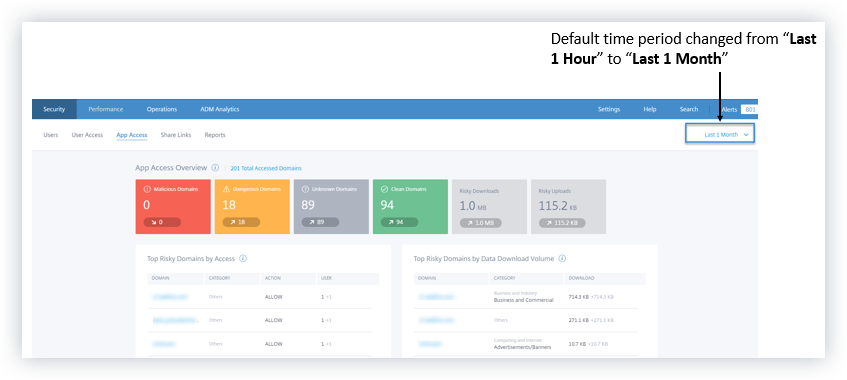Click trend pill showing 1.0 MB on Risky Downloads

pos(481,223)
